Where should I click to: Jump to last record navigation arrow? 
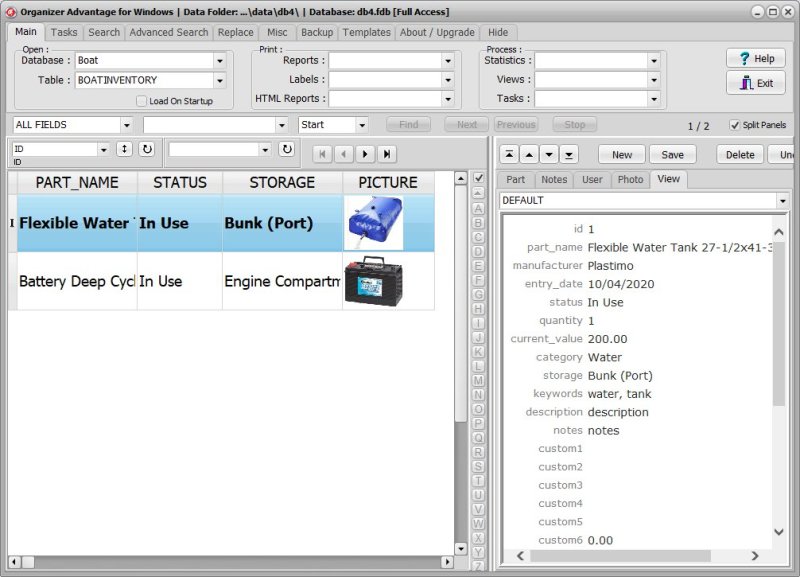pyautogui.click(x=387, y=154)
